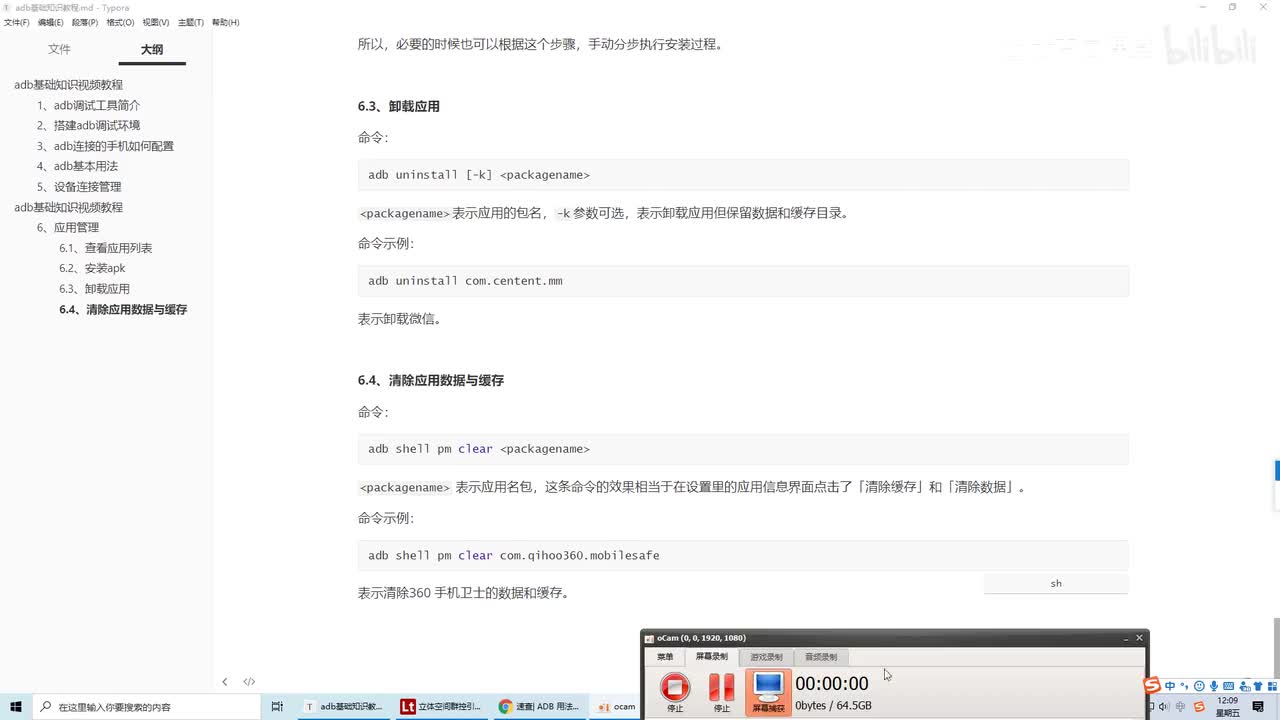Click the 6.3、卸载应用 heading in document
Screen dimensions: 1280x720
click(399, 106)
